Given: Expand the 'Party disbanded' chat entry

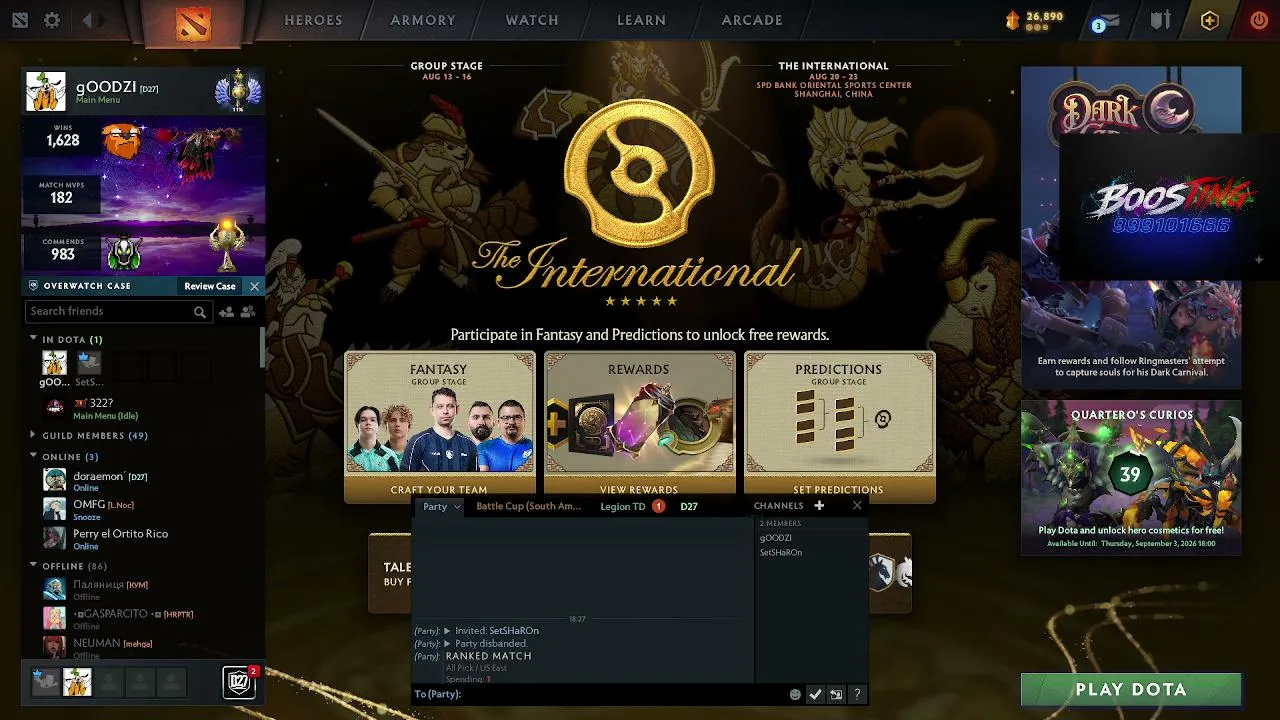Looking at the screenshot, I should pos(447,644).
